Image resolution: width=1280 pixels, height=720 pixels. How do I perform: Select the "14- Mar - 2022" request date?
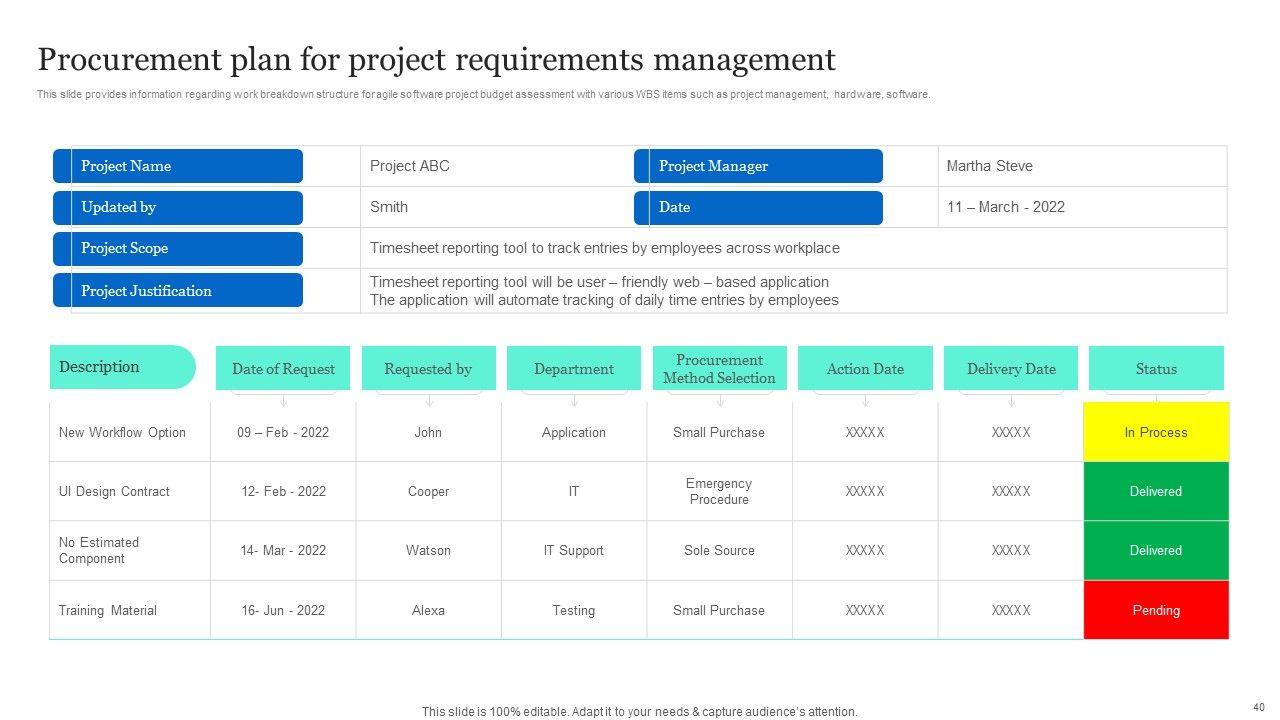point(283,550)
